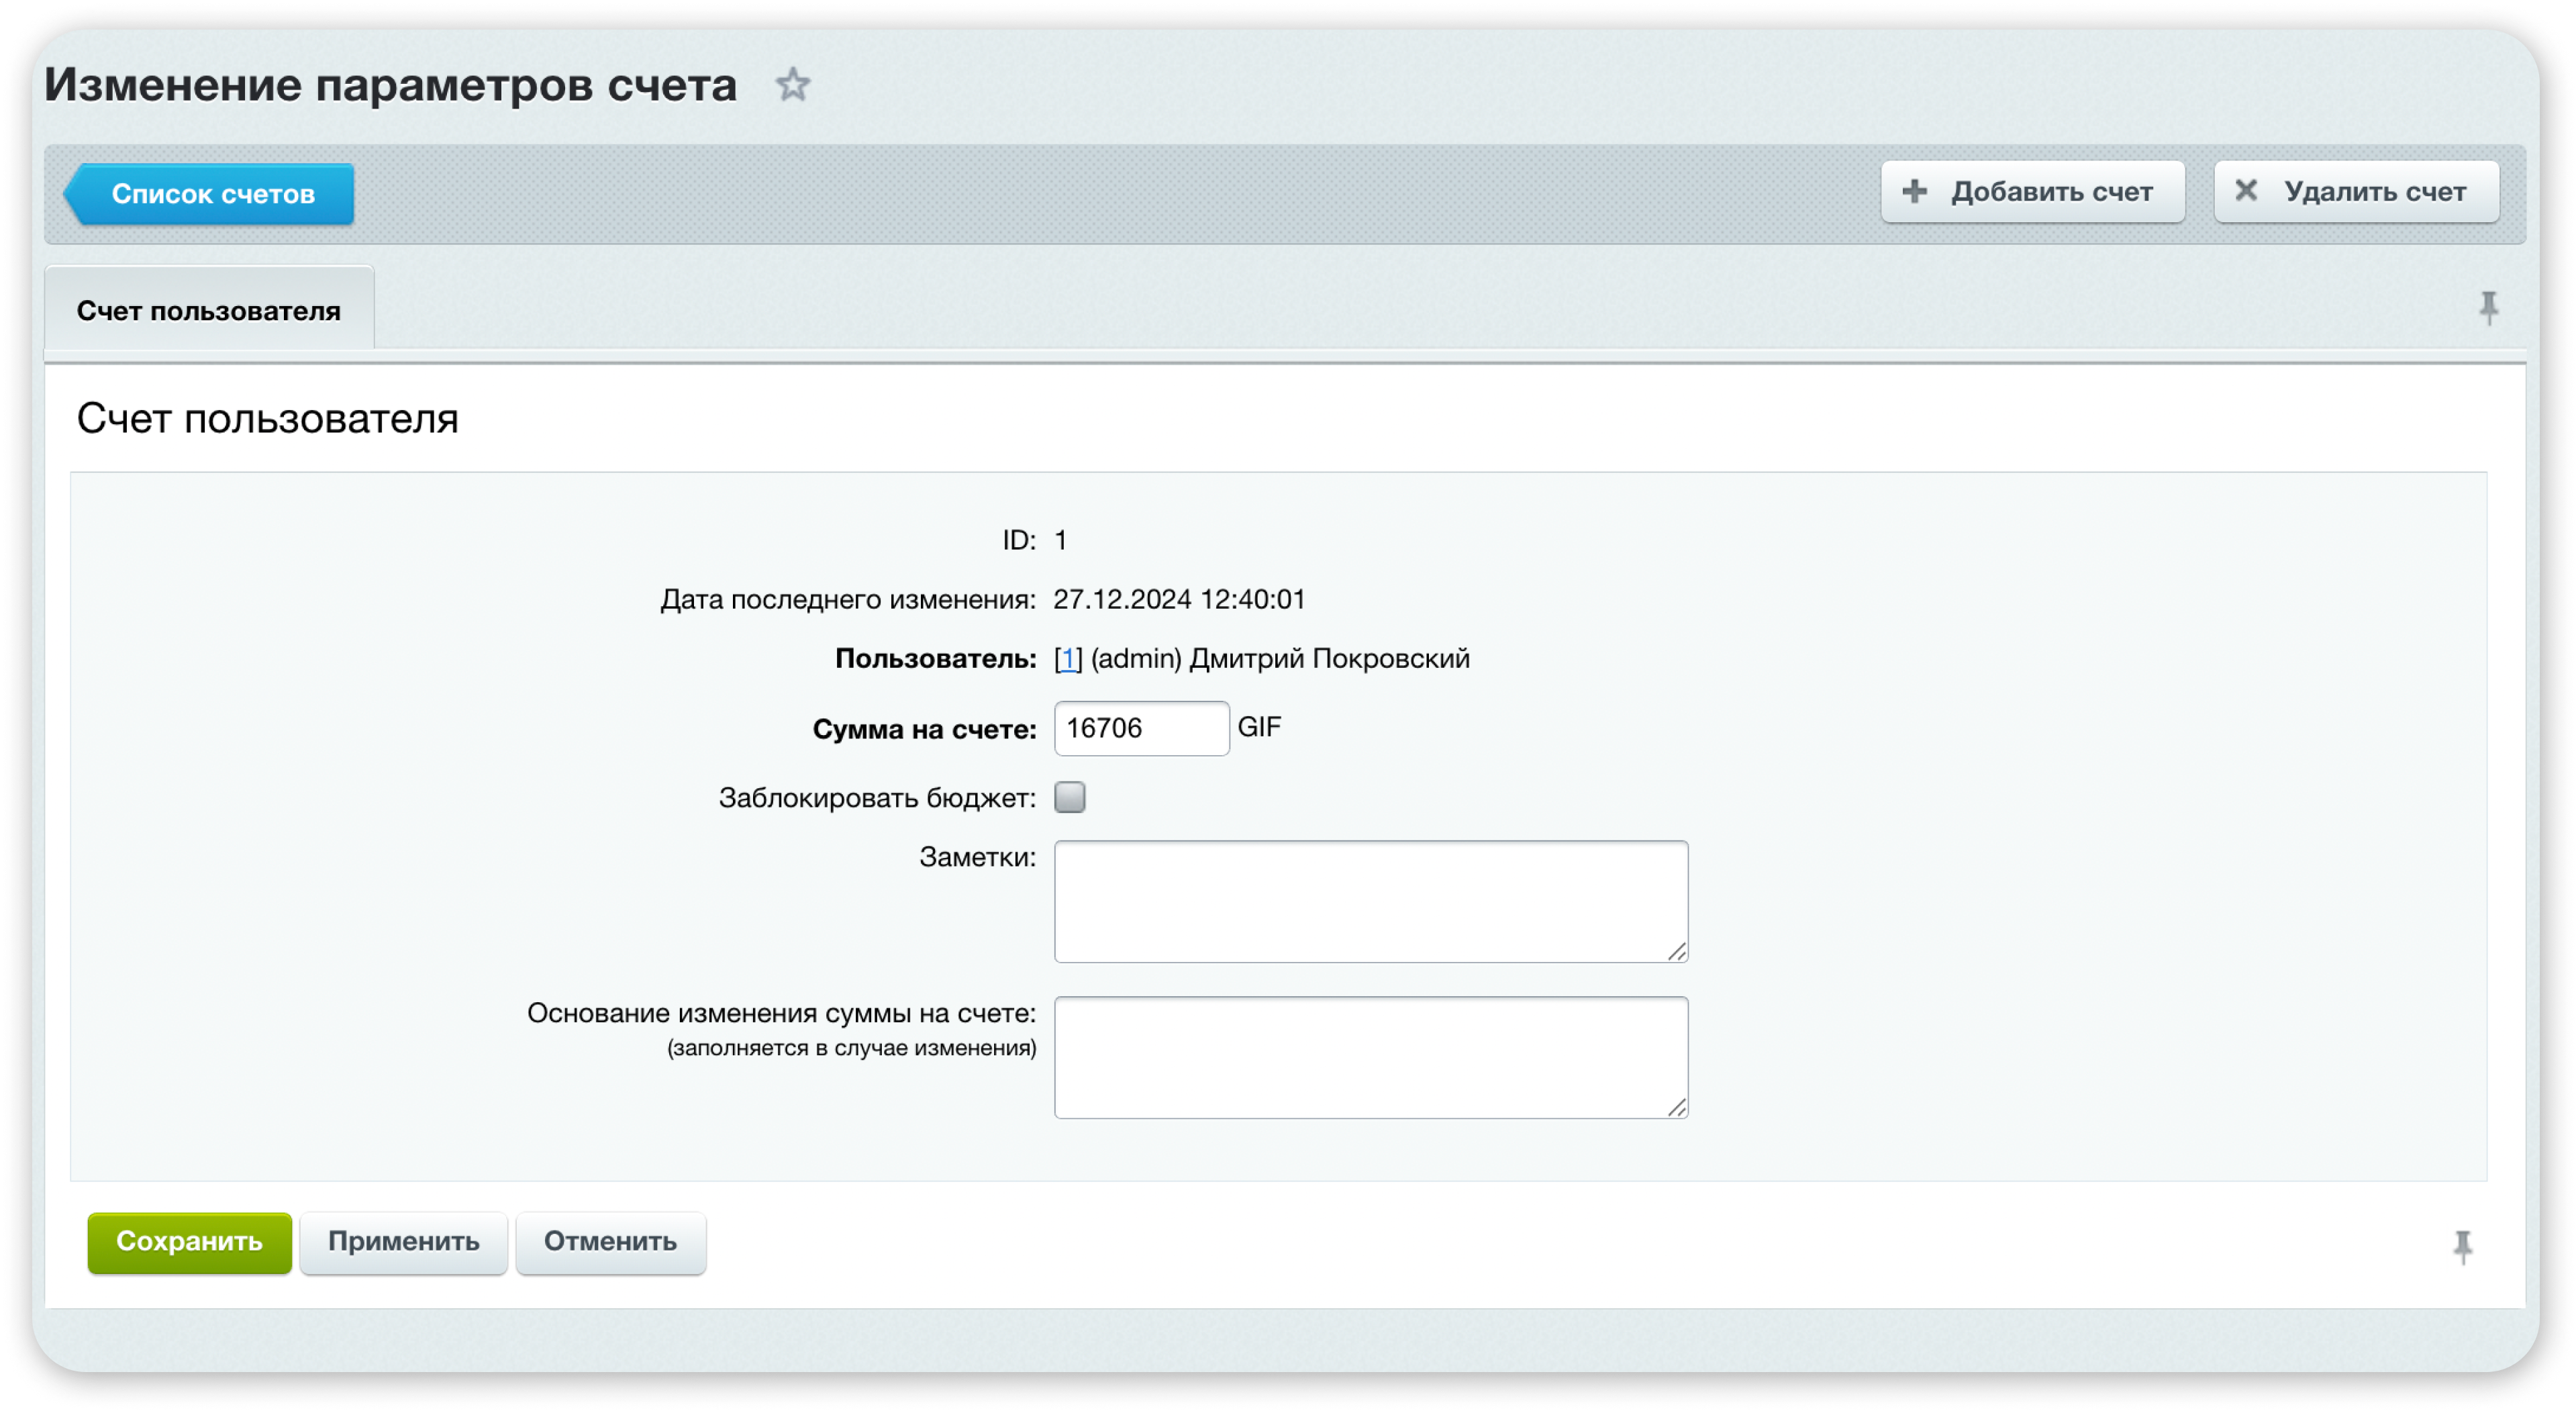This screenshot has height=1411, width=2576.
Task: Click the Основание textarea resize handle
Action: point(1677,1108)
